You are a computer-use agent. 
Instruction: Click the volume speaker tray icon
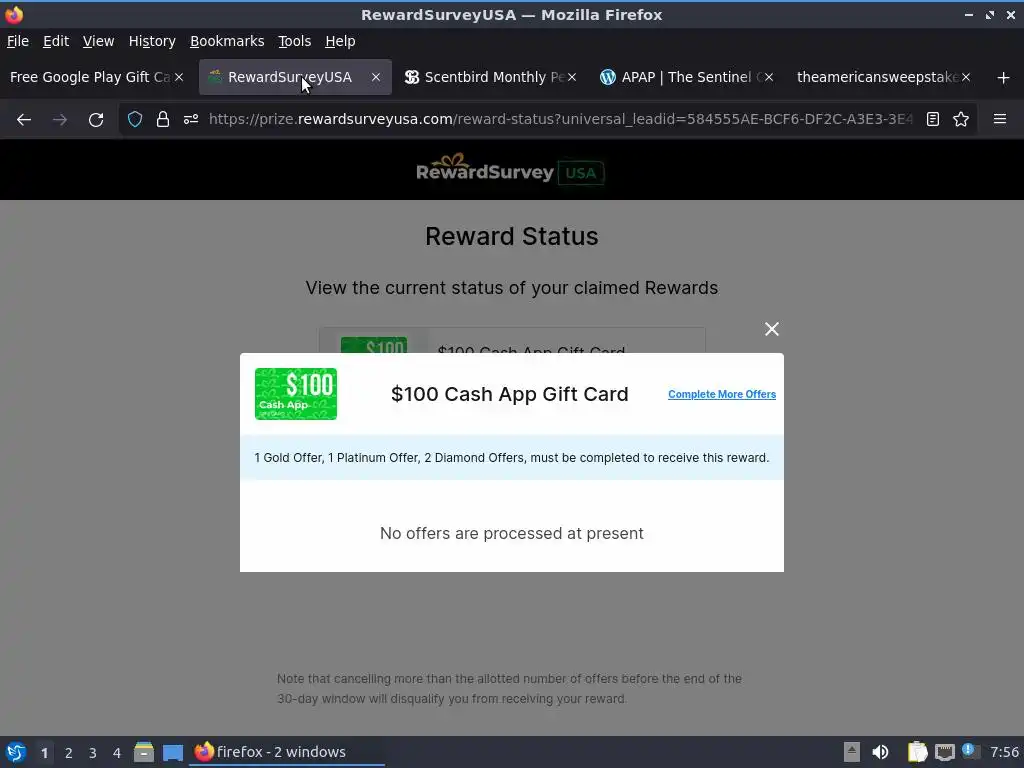(880, 752)
